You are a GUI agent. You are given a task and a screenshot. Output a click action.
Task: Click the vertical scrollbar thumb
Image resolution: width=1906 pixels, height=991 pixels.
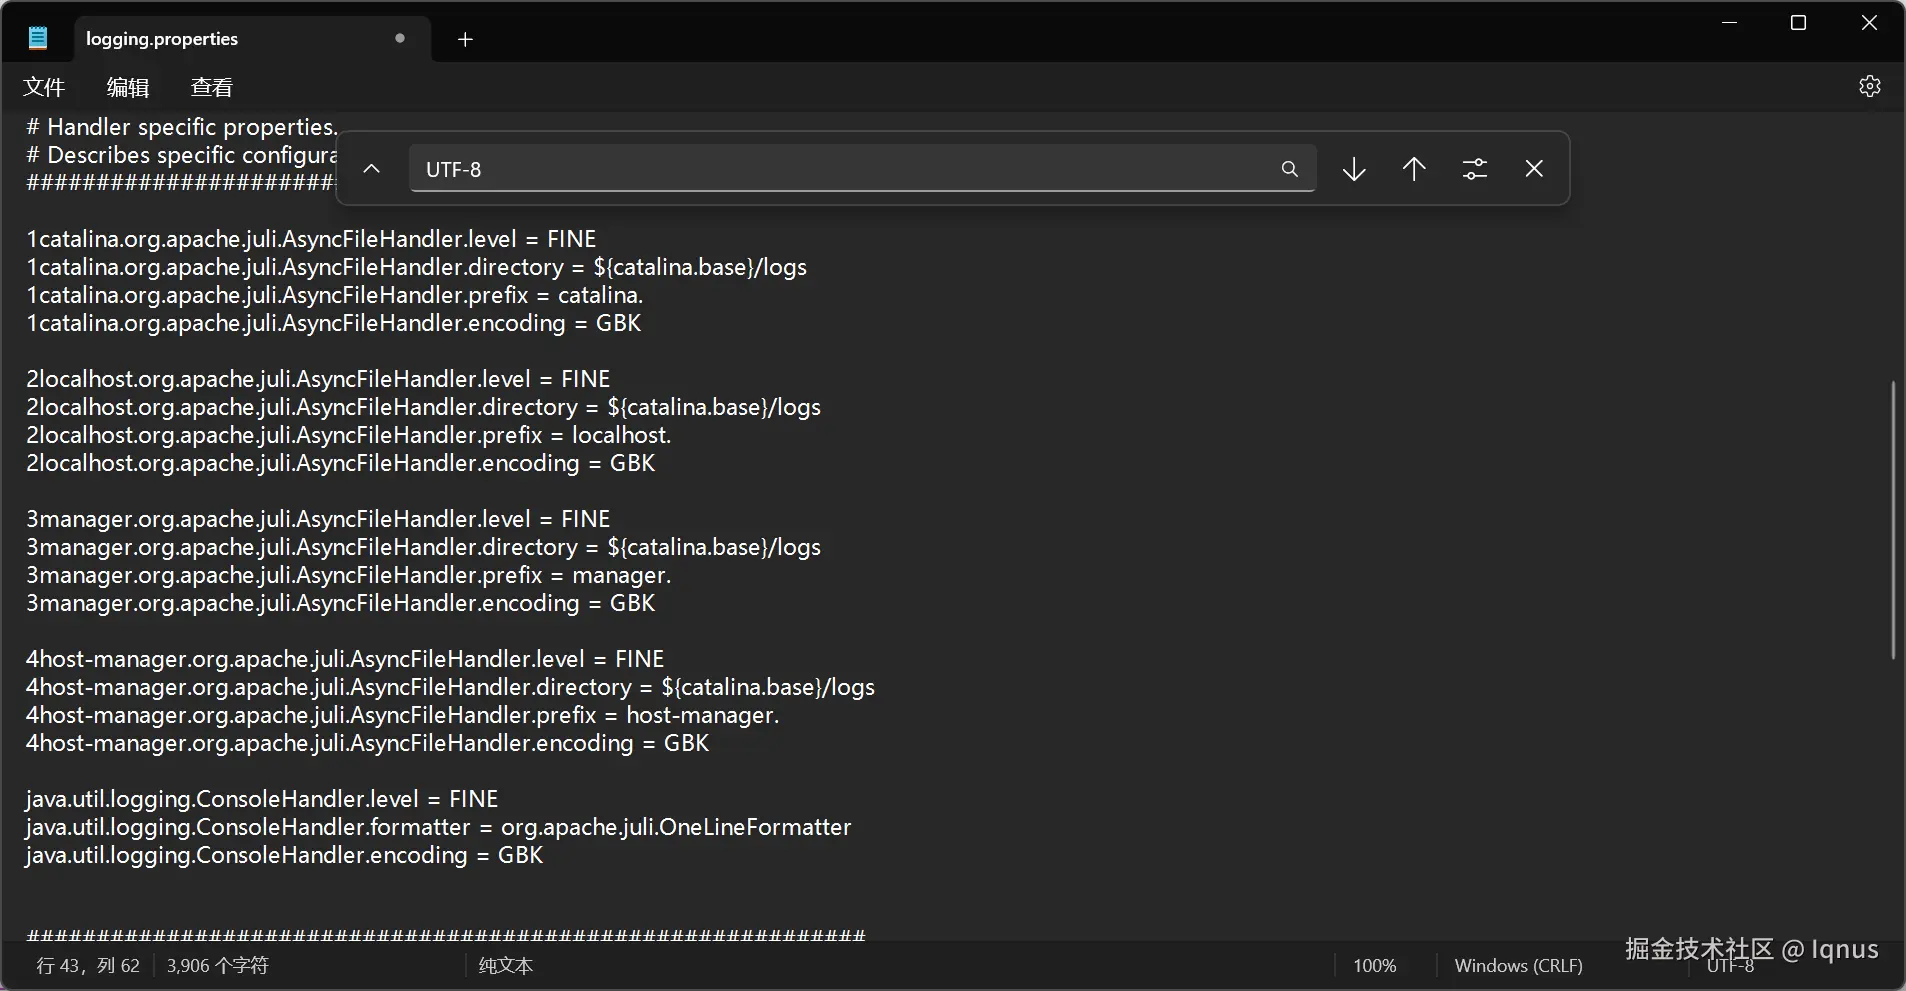pyautogui.click(x=1892, y=520)
